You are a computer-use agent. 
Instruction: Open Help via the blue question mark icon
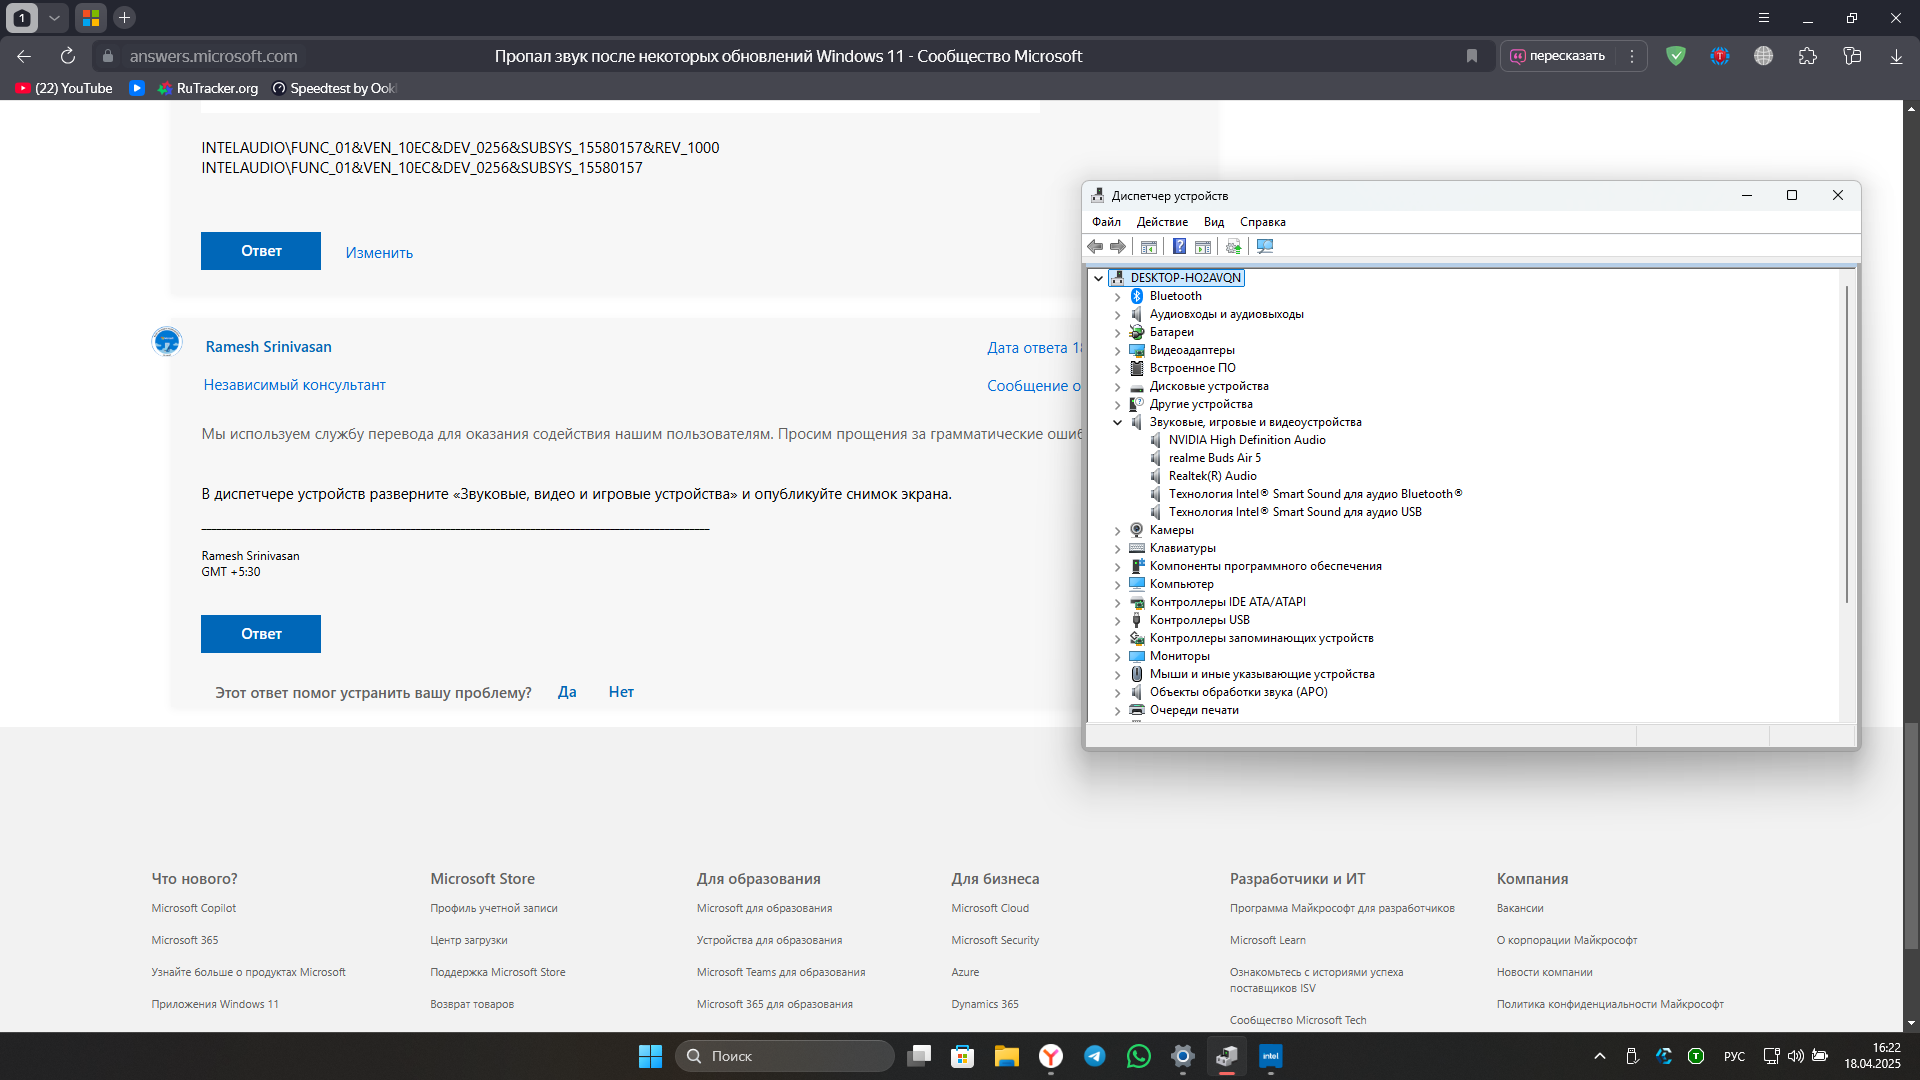1179,247
